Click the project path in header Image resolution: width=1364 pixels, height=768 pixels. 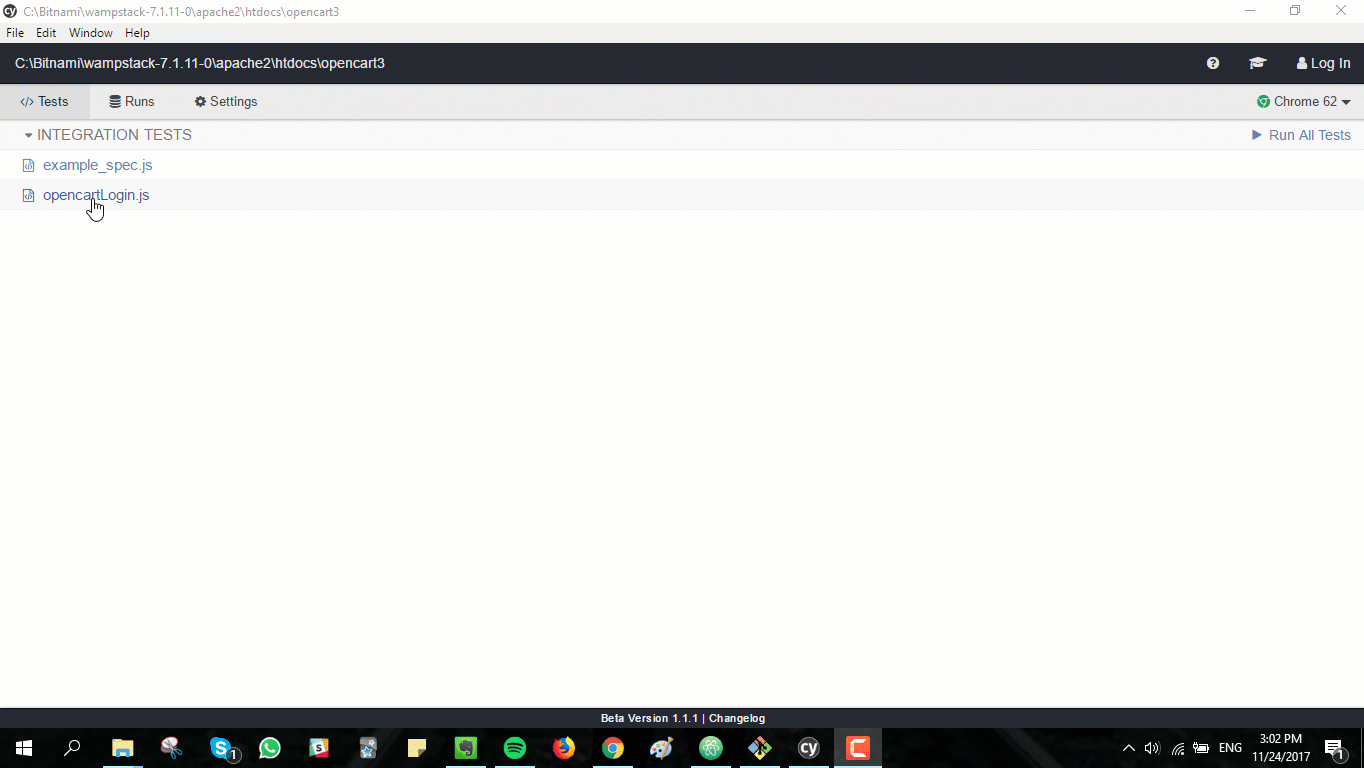click(200, 63)
